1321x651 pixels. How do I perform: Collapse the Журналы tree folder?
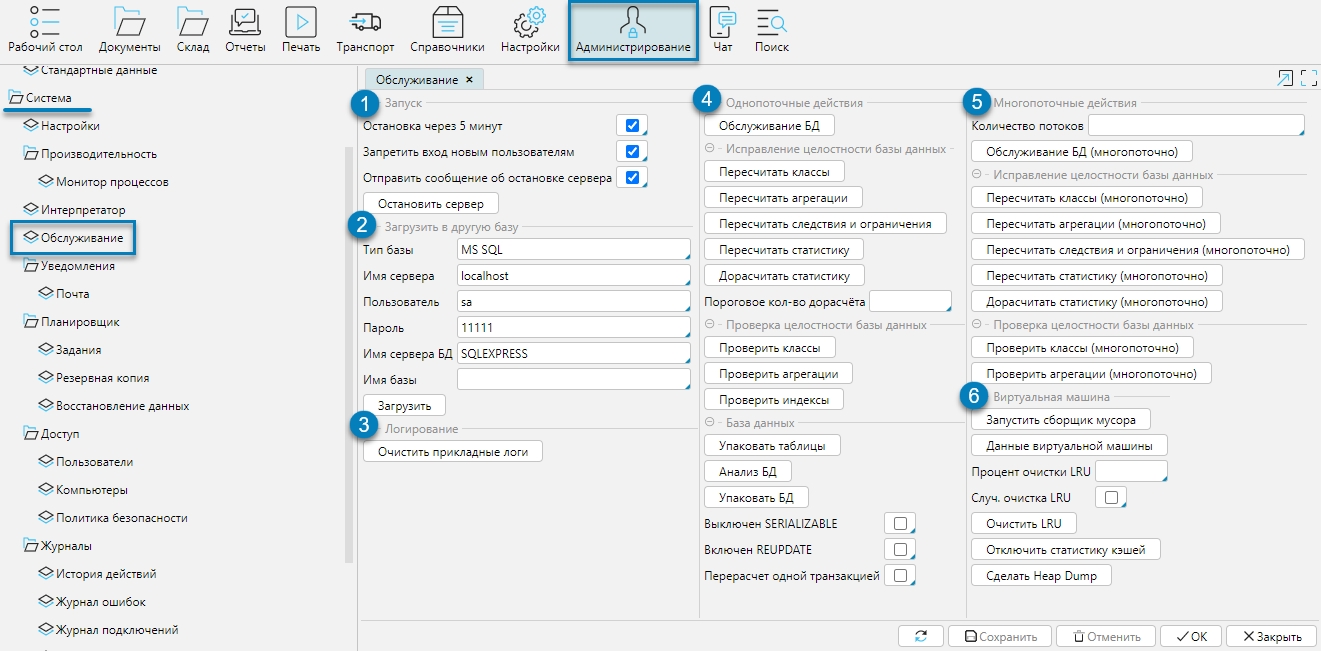[30, 546]
